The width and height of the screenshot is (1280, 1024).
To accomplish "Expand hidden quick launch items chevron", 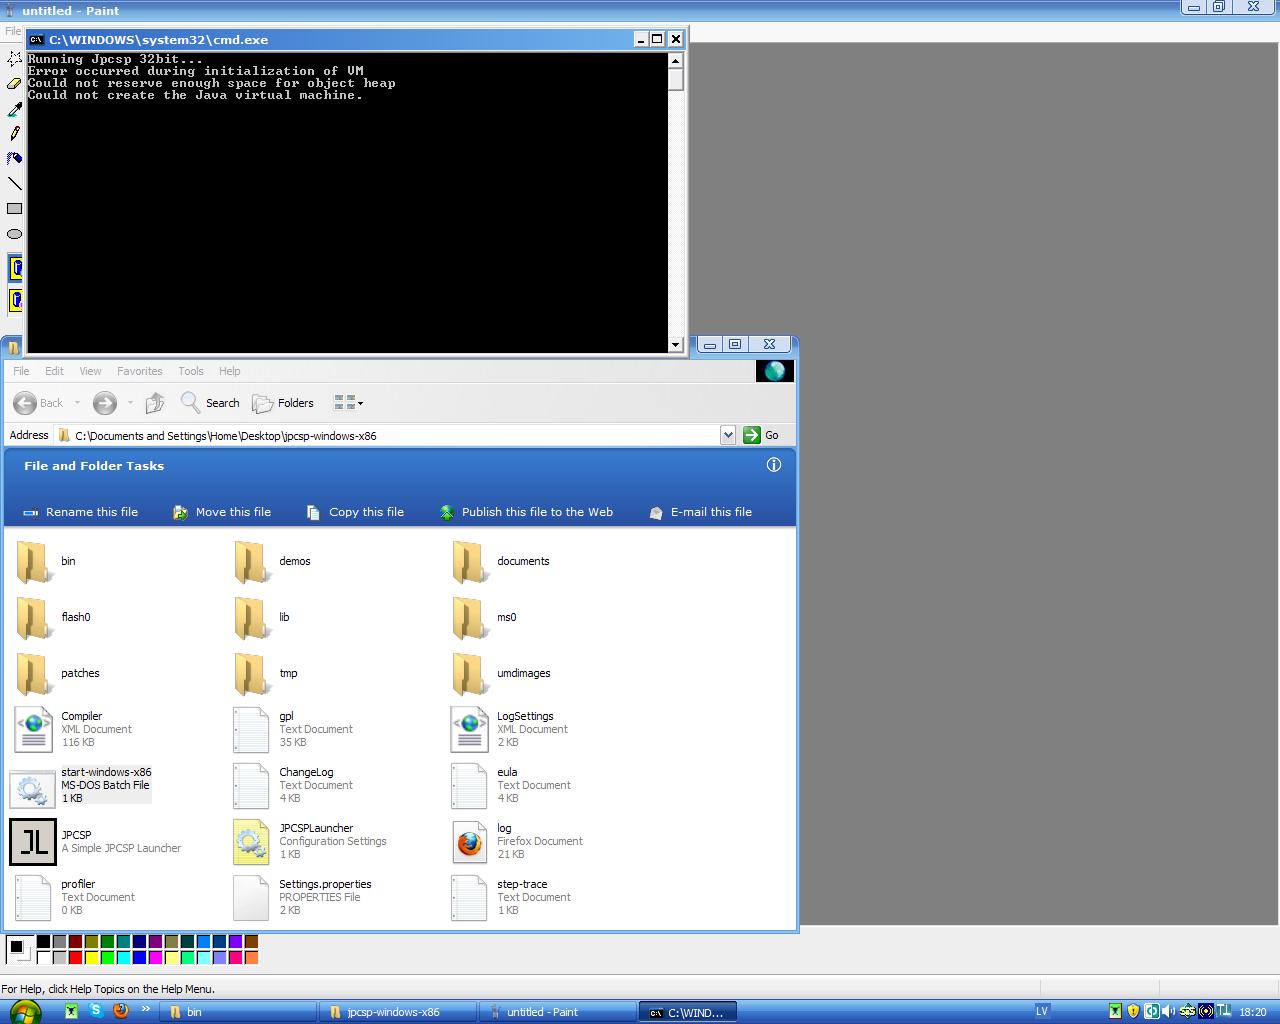I will point(145,1010).
